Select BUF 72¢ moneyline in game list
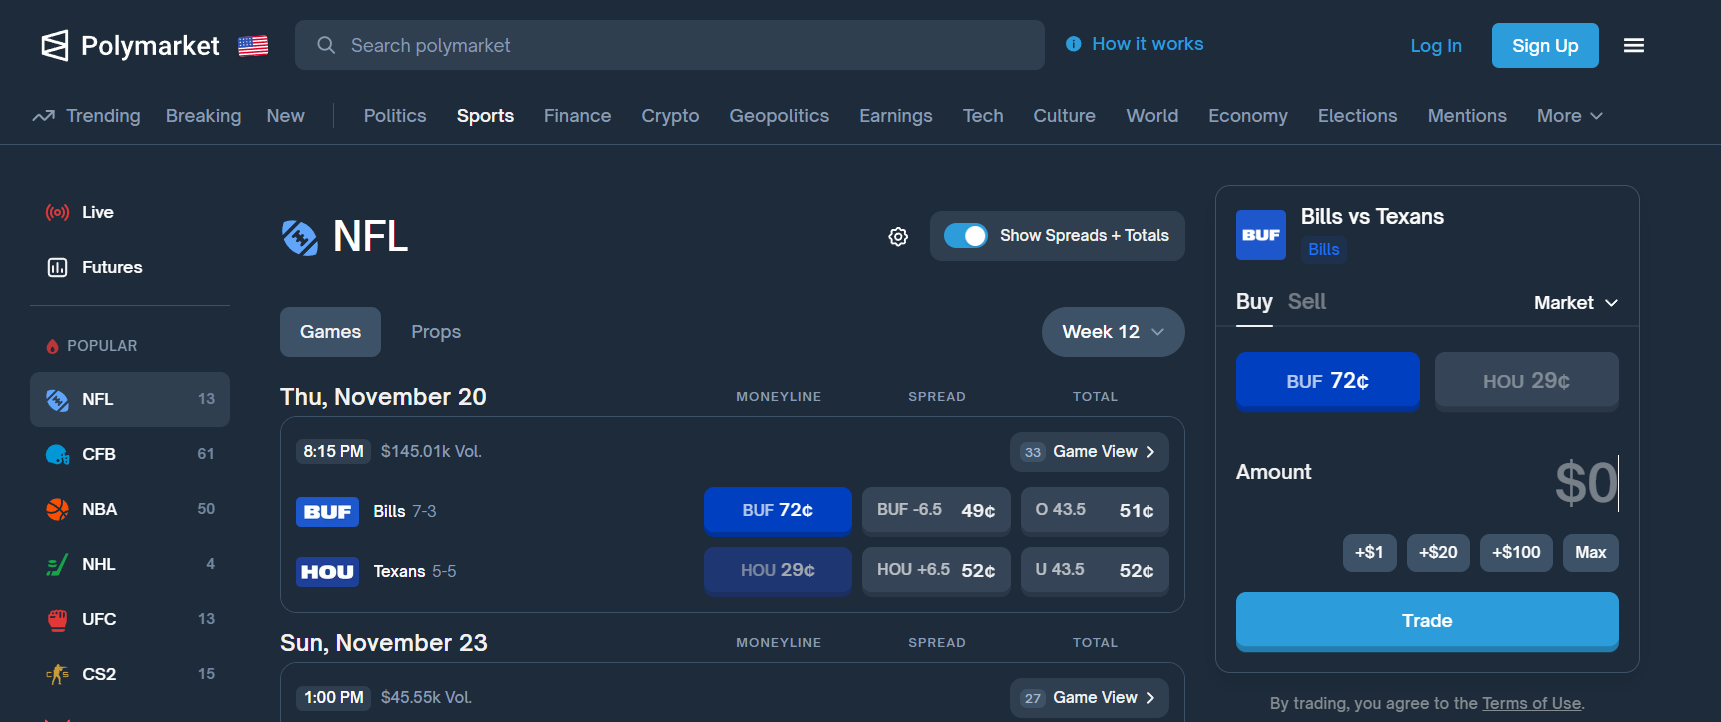Viewport: 1721px width, 722px height. 778,511
